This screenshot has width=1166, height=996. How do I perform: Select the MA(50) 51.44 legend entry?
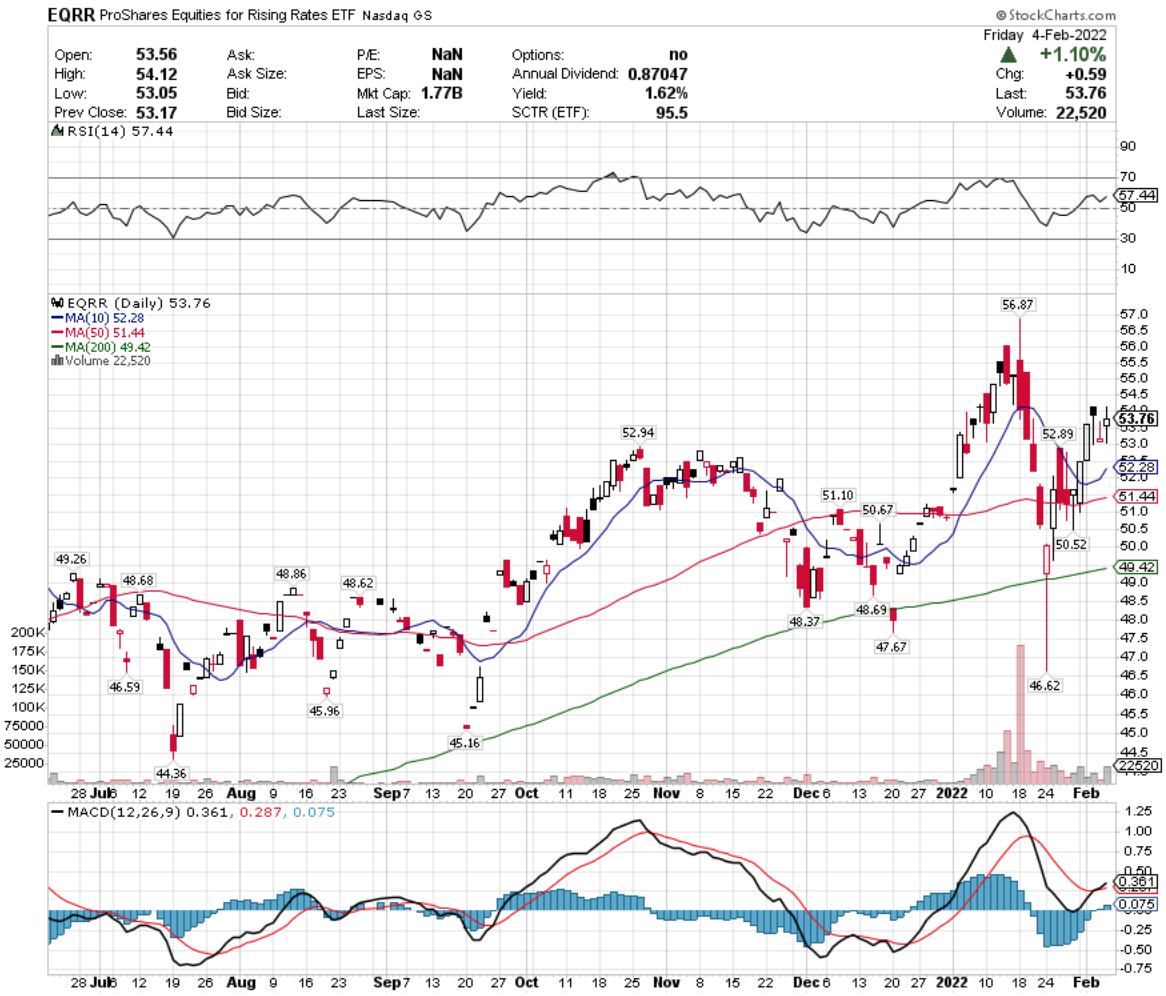click(98, 332)
